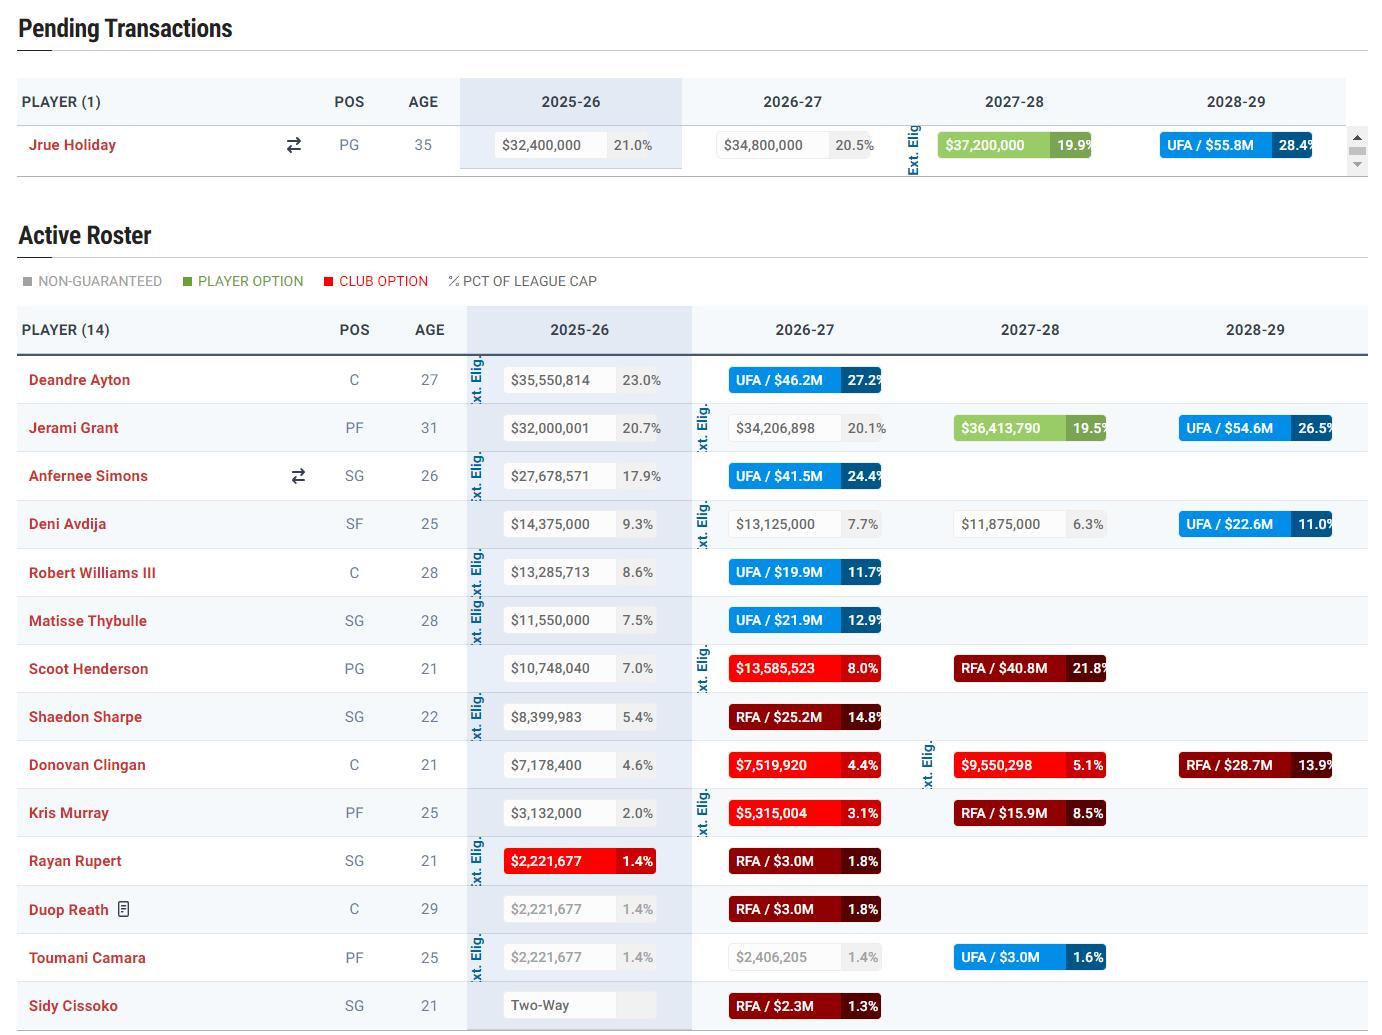
Task: Click the PLAYER (14) column header
Action: (65, 330)
